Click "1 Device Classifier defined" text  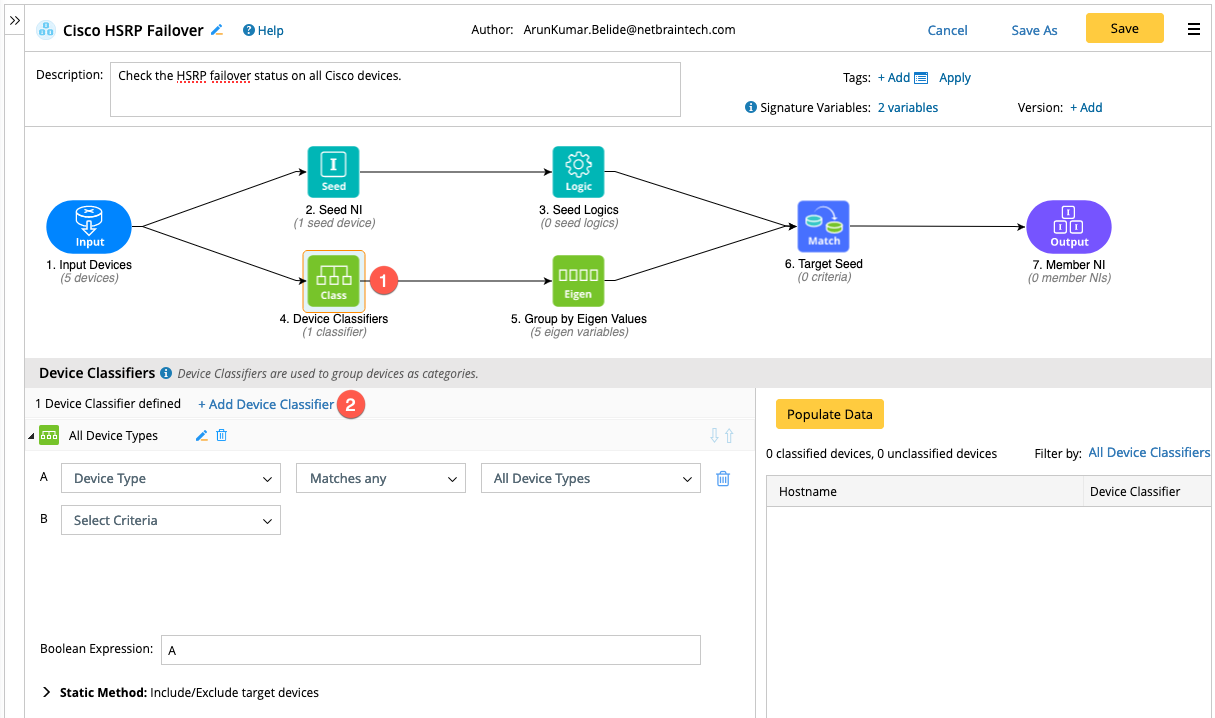click(x=108, y=404)
